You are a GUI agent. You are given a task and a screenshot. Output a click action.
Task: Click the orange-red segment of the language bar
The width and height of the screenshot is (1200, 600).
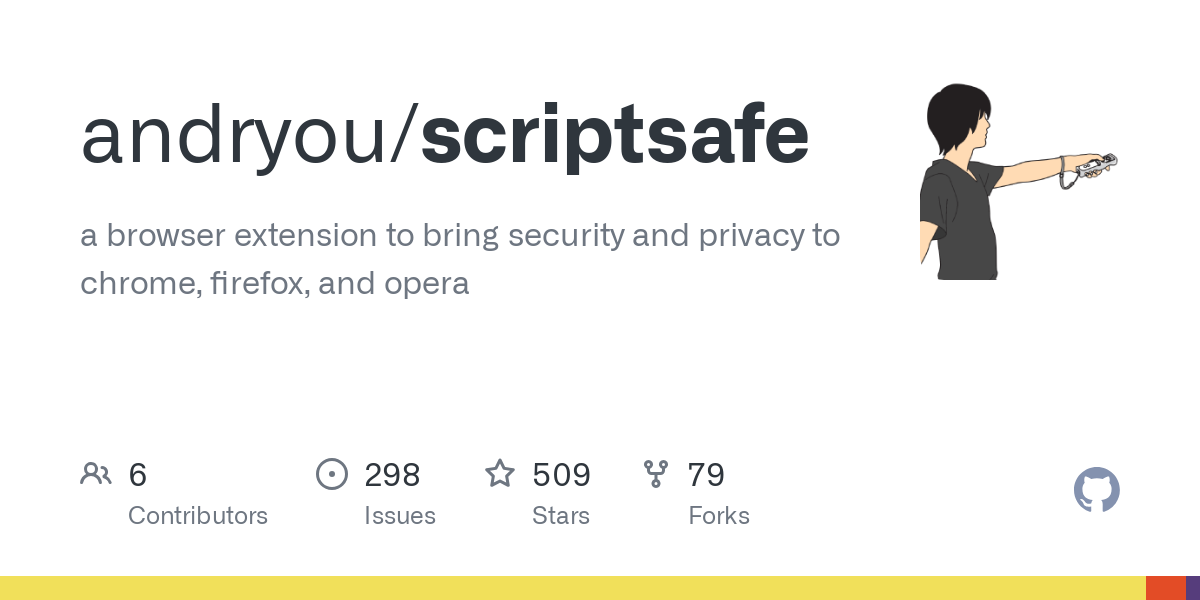pyautogui.click(x=1165, y=588)
